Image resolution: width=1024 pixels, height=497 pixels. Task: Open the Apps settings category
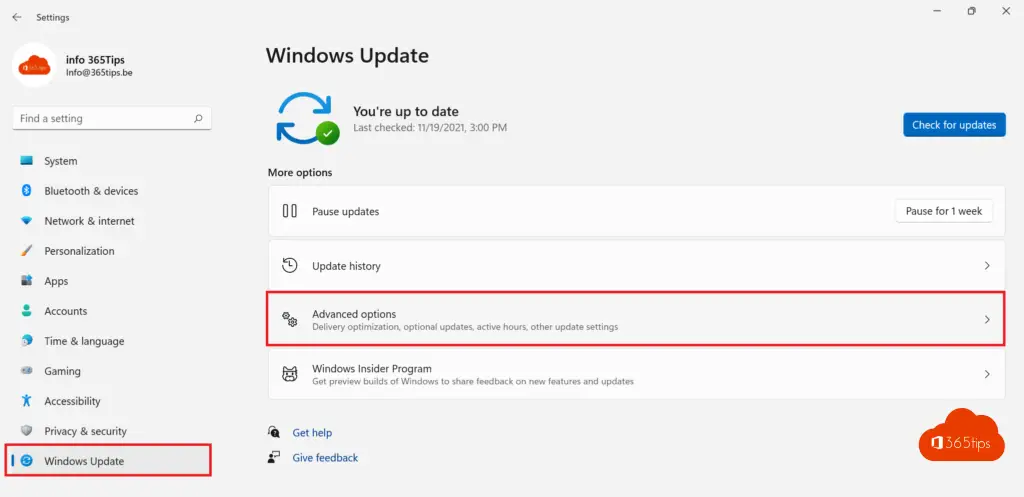click(x=56, y=281)
